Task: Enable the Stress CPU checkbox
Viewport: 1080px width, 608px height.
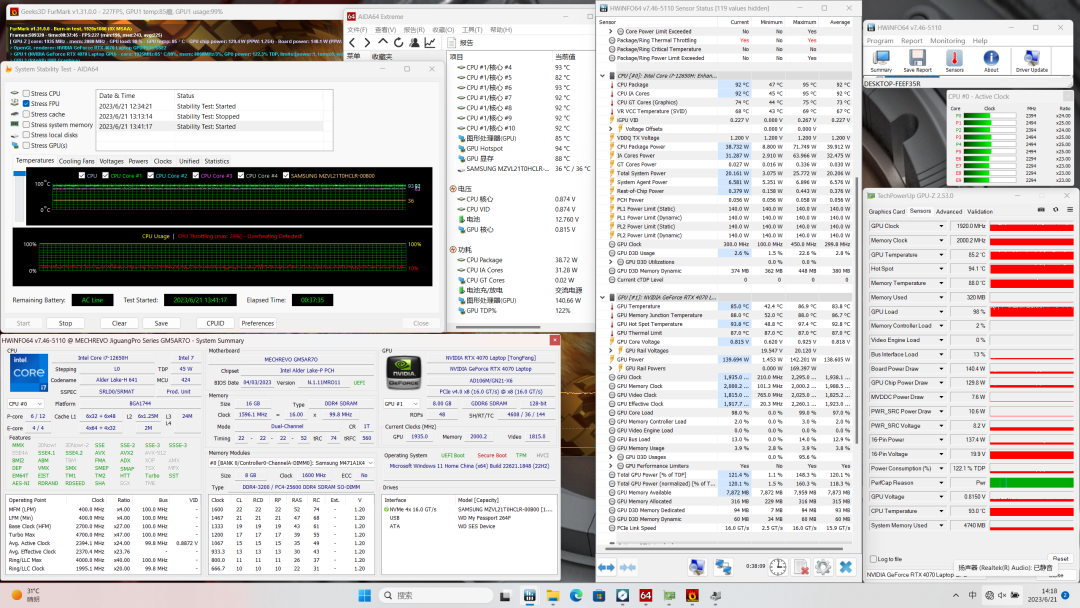Action: click(x=26, y=93)
